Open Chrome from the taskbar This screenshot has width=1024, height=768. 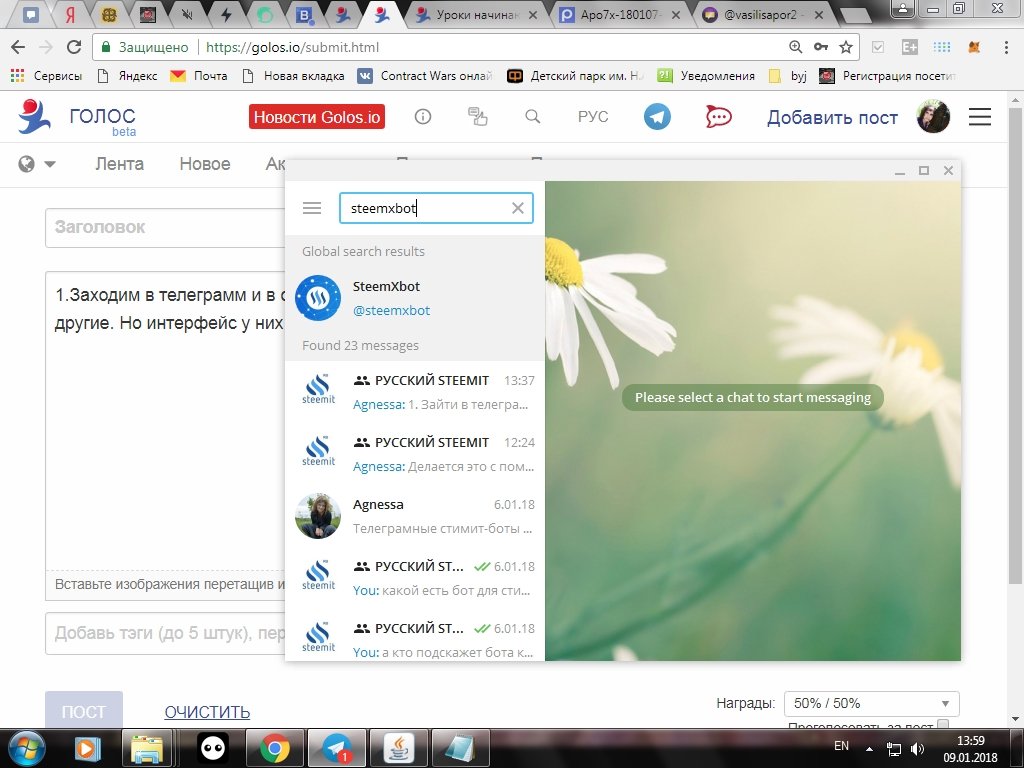point(275,748)
